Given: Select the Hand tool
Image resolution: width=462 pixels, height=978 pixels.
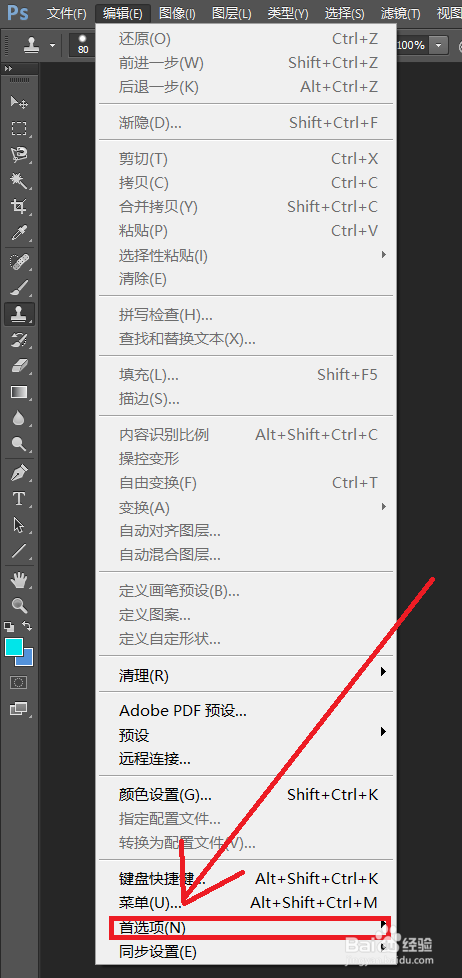Looking at the screenshot, I should click(x=19, y=580).
